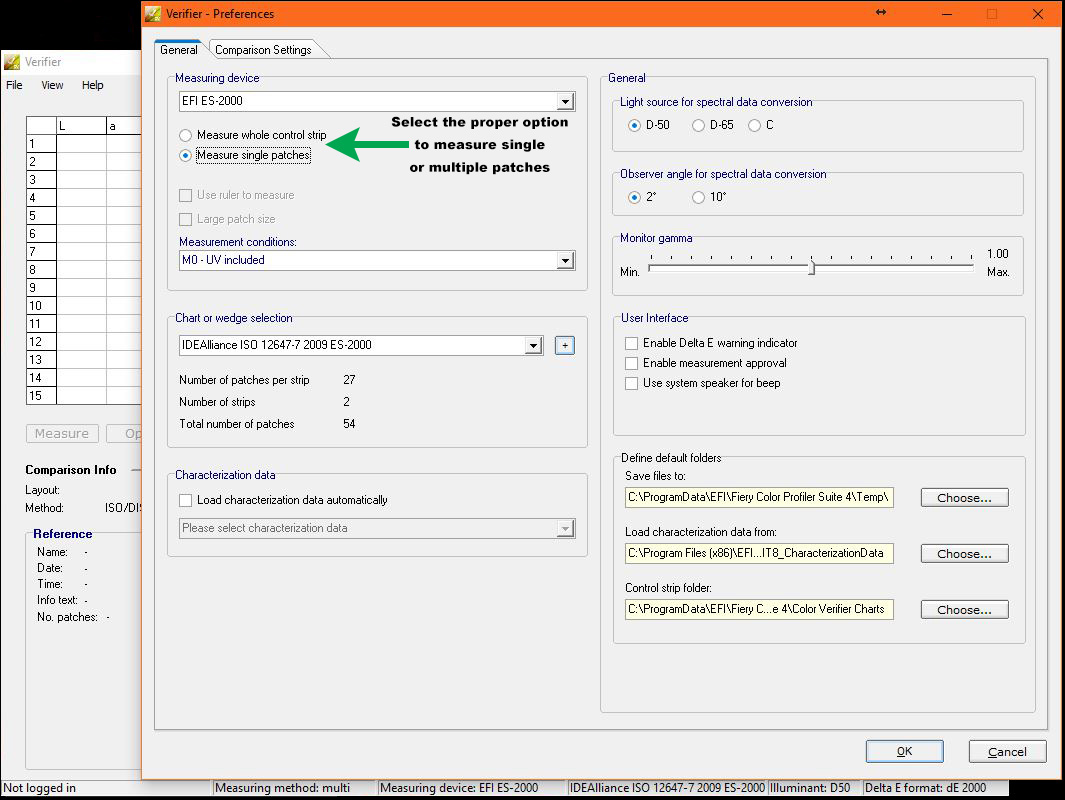Click Choose for Control strip folder
Image resolution: width=1065 pixels, height=800 pixels.
point(964,610)
